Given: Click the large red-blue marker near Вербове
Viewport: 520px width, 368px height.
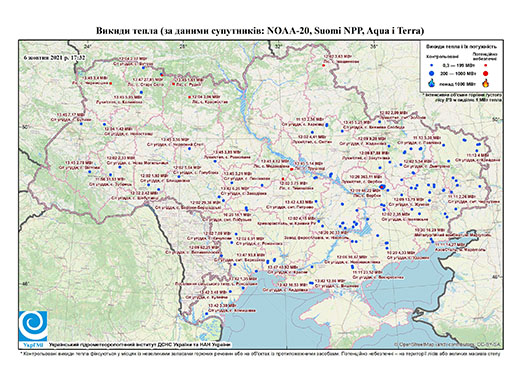Looking at the screenshot, I should [x=382, y=187].
